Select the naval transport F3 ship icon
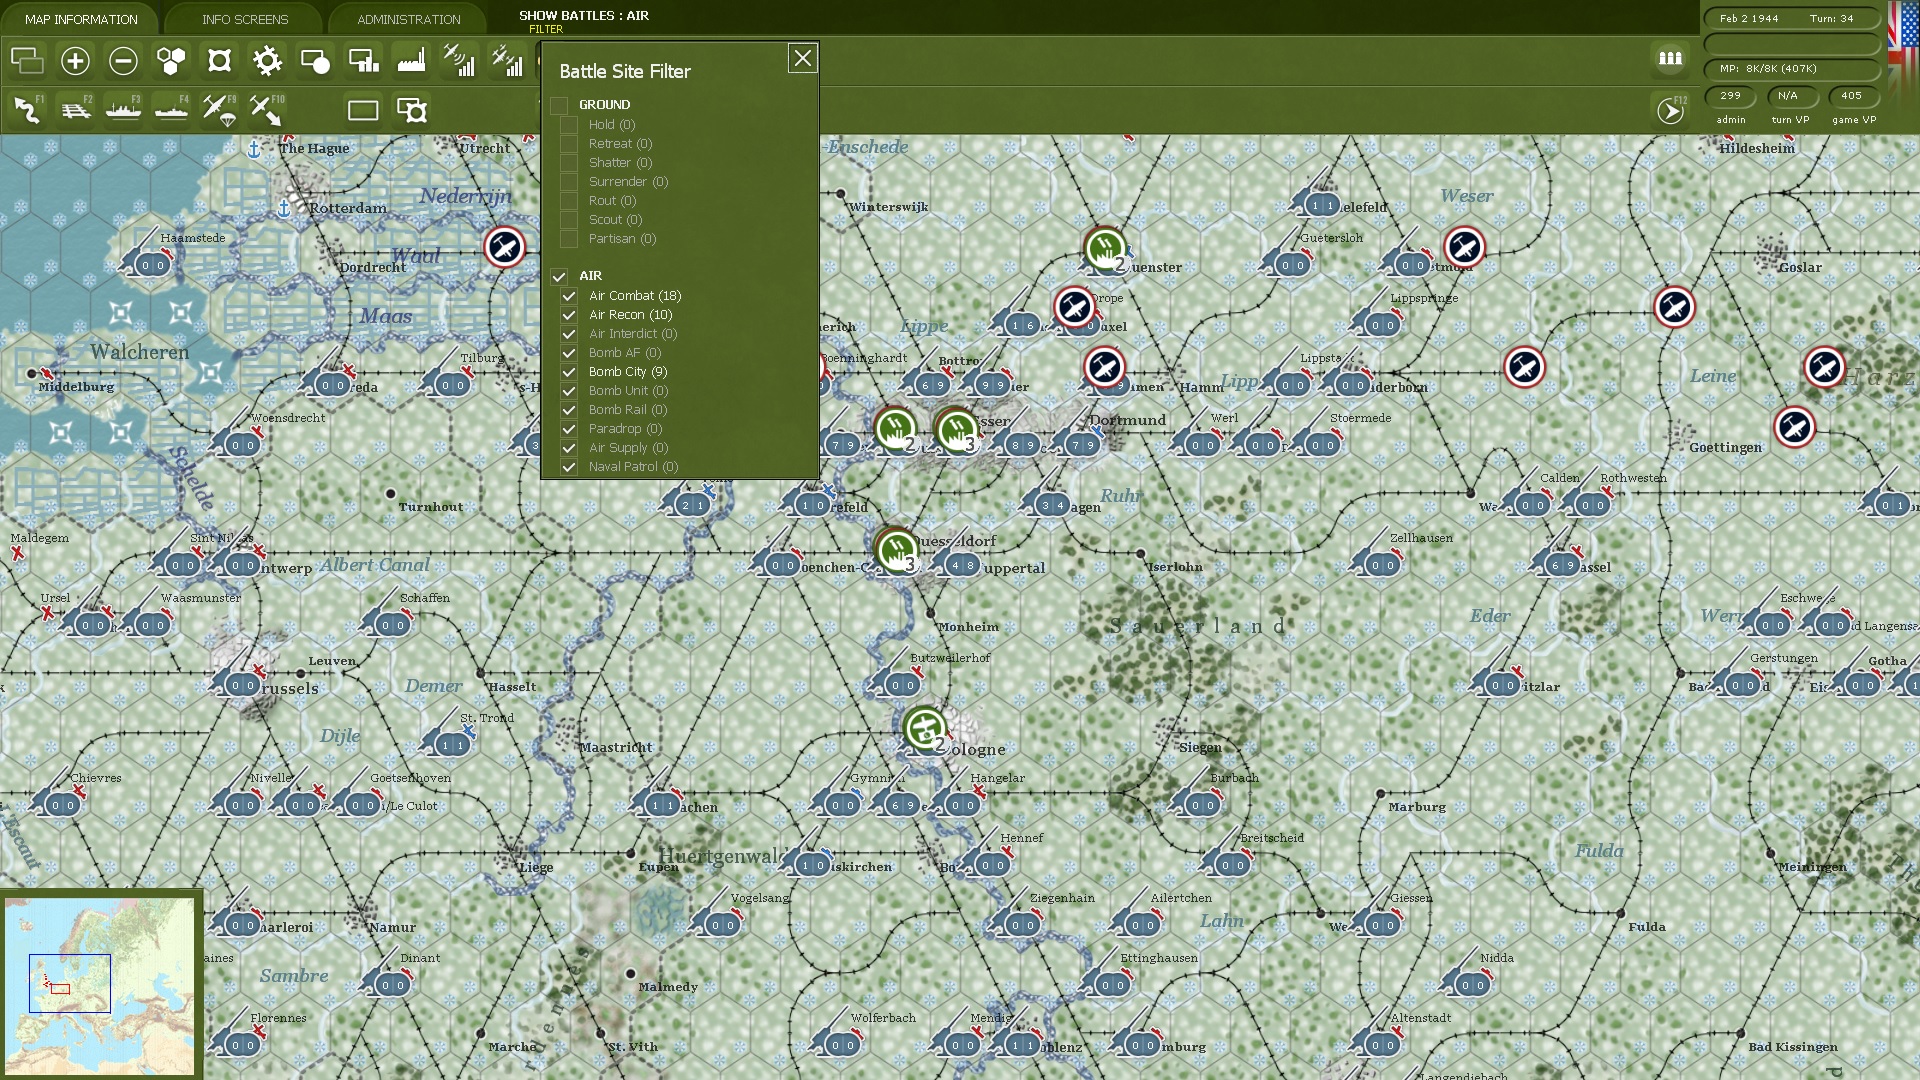The width and height of the screenshot is (1920, 1080). point(123,109)
